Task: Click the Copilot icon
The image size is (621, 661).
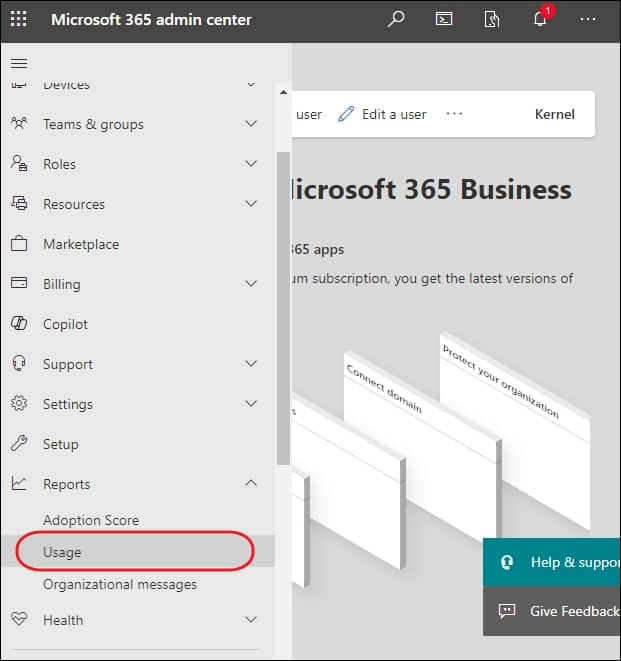Action: coord(19,323)
